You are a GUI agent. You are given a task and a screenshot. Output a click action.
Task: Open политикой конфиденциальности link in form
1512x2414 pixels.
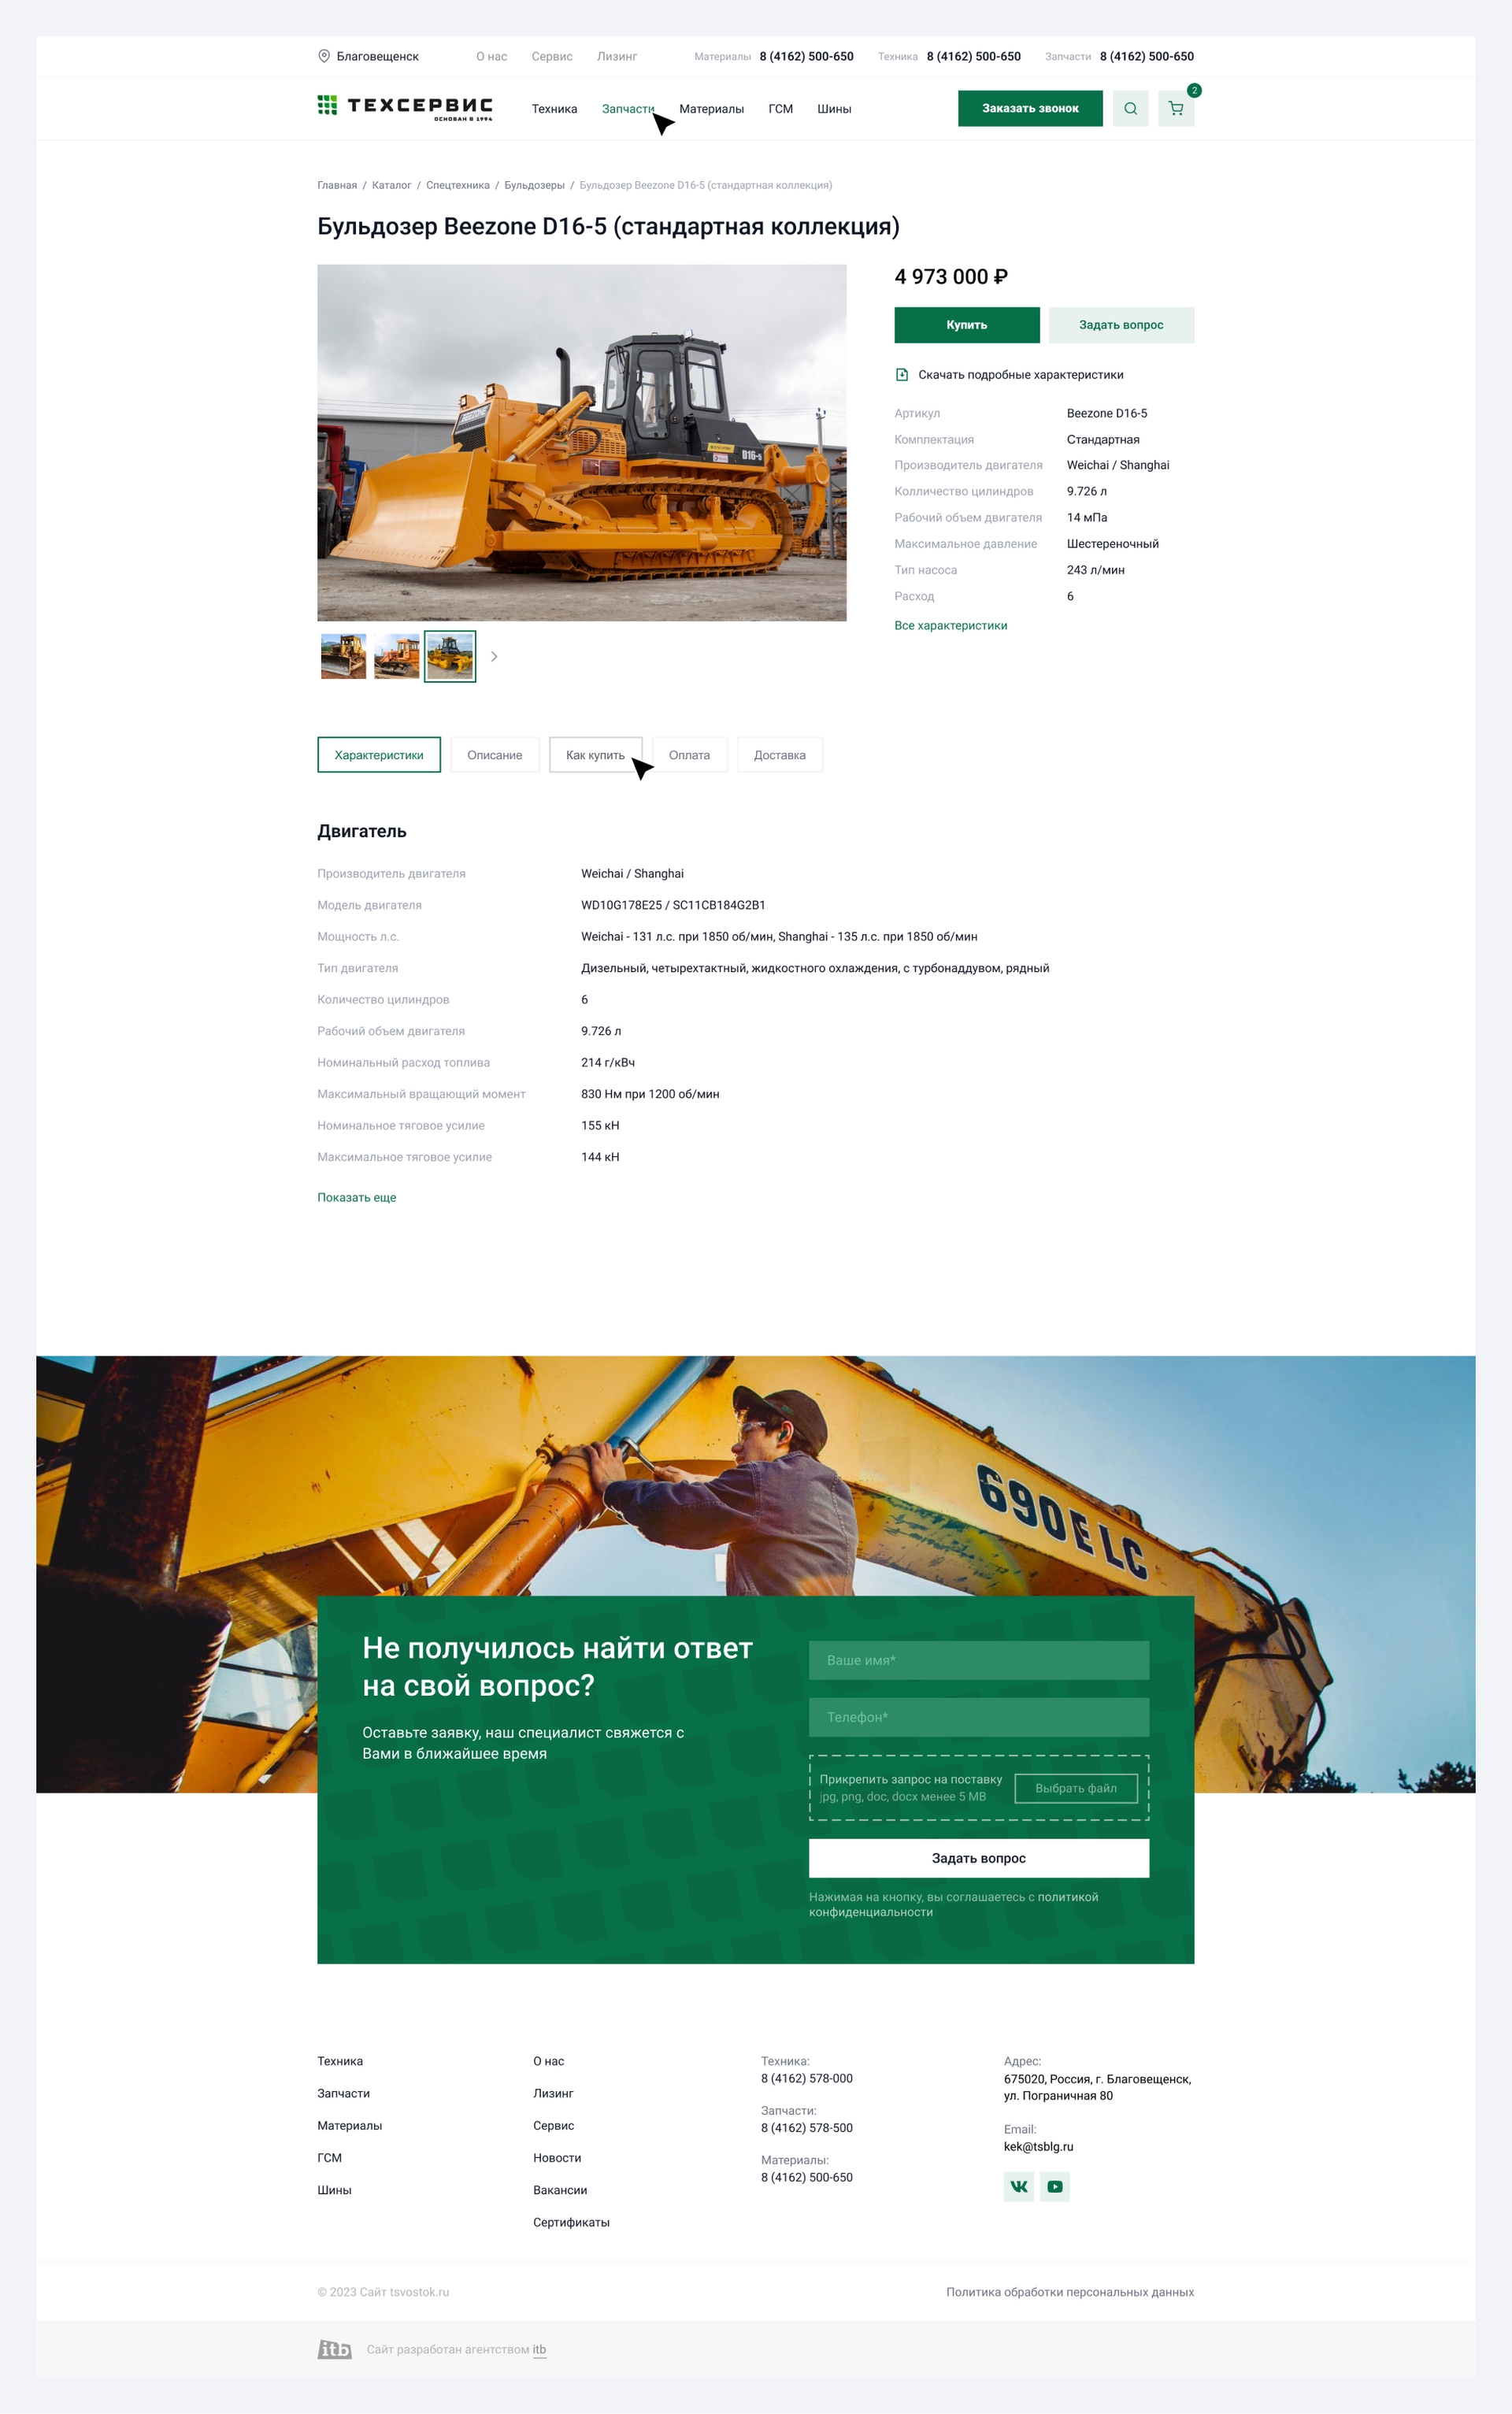click(x=954, y=1904)
